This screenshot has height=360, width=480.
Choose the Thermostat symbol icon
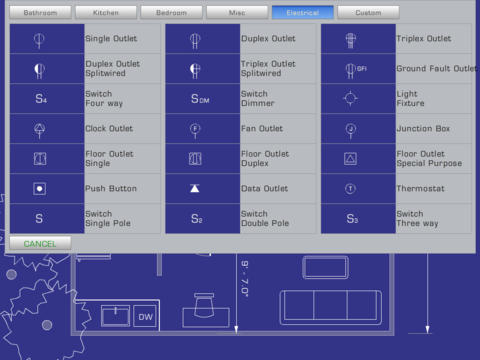350,189
